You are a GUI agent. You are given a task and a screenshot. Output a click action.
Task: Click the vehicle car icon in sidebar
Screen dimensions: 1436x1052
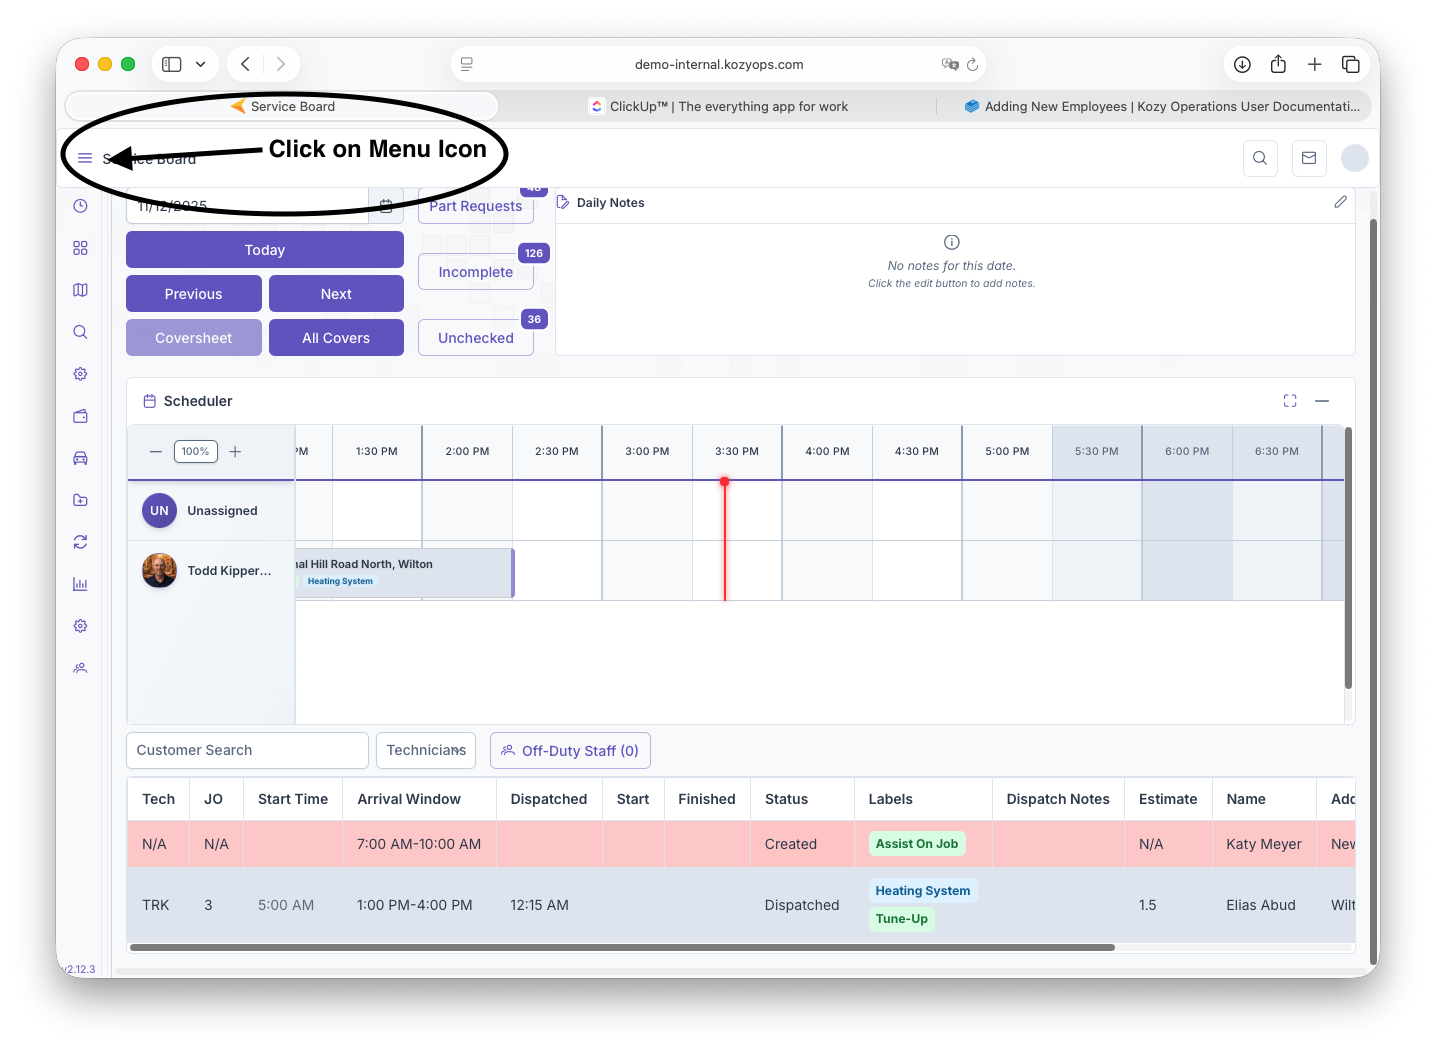pos(80,458)
